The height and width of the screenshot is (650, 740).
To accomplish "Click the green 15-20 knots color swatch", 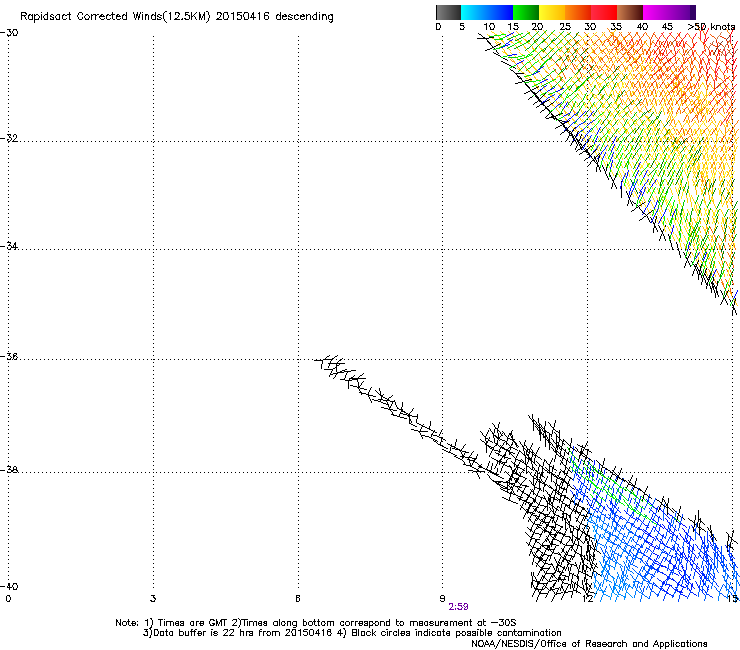I will pos(526,12).
